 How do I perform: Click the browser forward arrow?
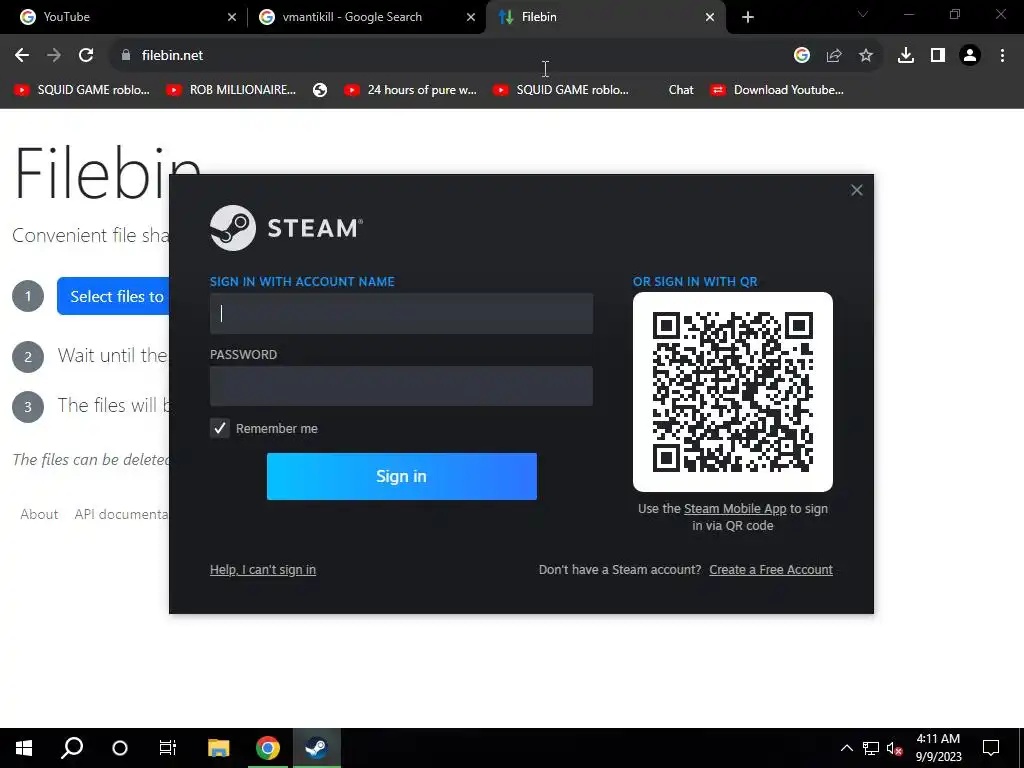[54, 56]
